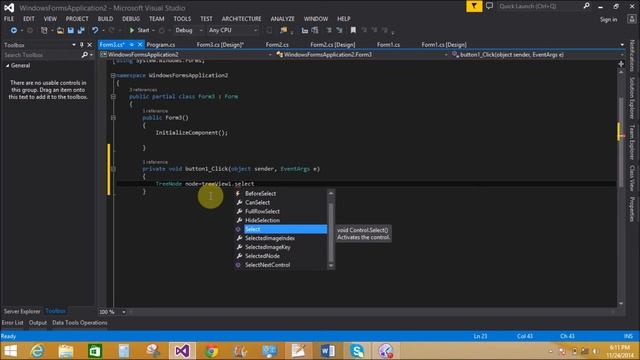Open the WINDOW menu

coord(316,19)
